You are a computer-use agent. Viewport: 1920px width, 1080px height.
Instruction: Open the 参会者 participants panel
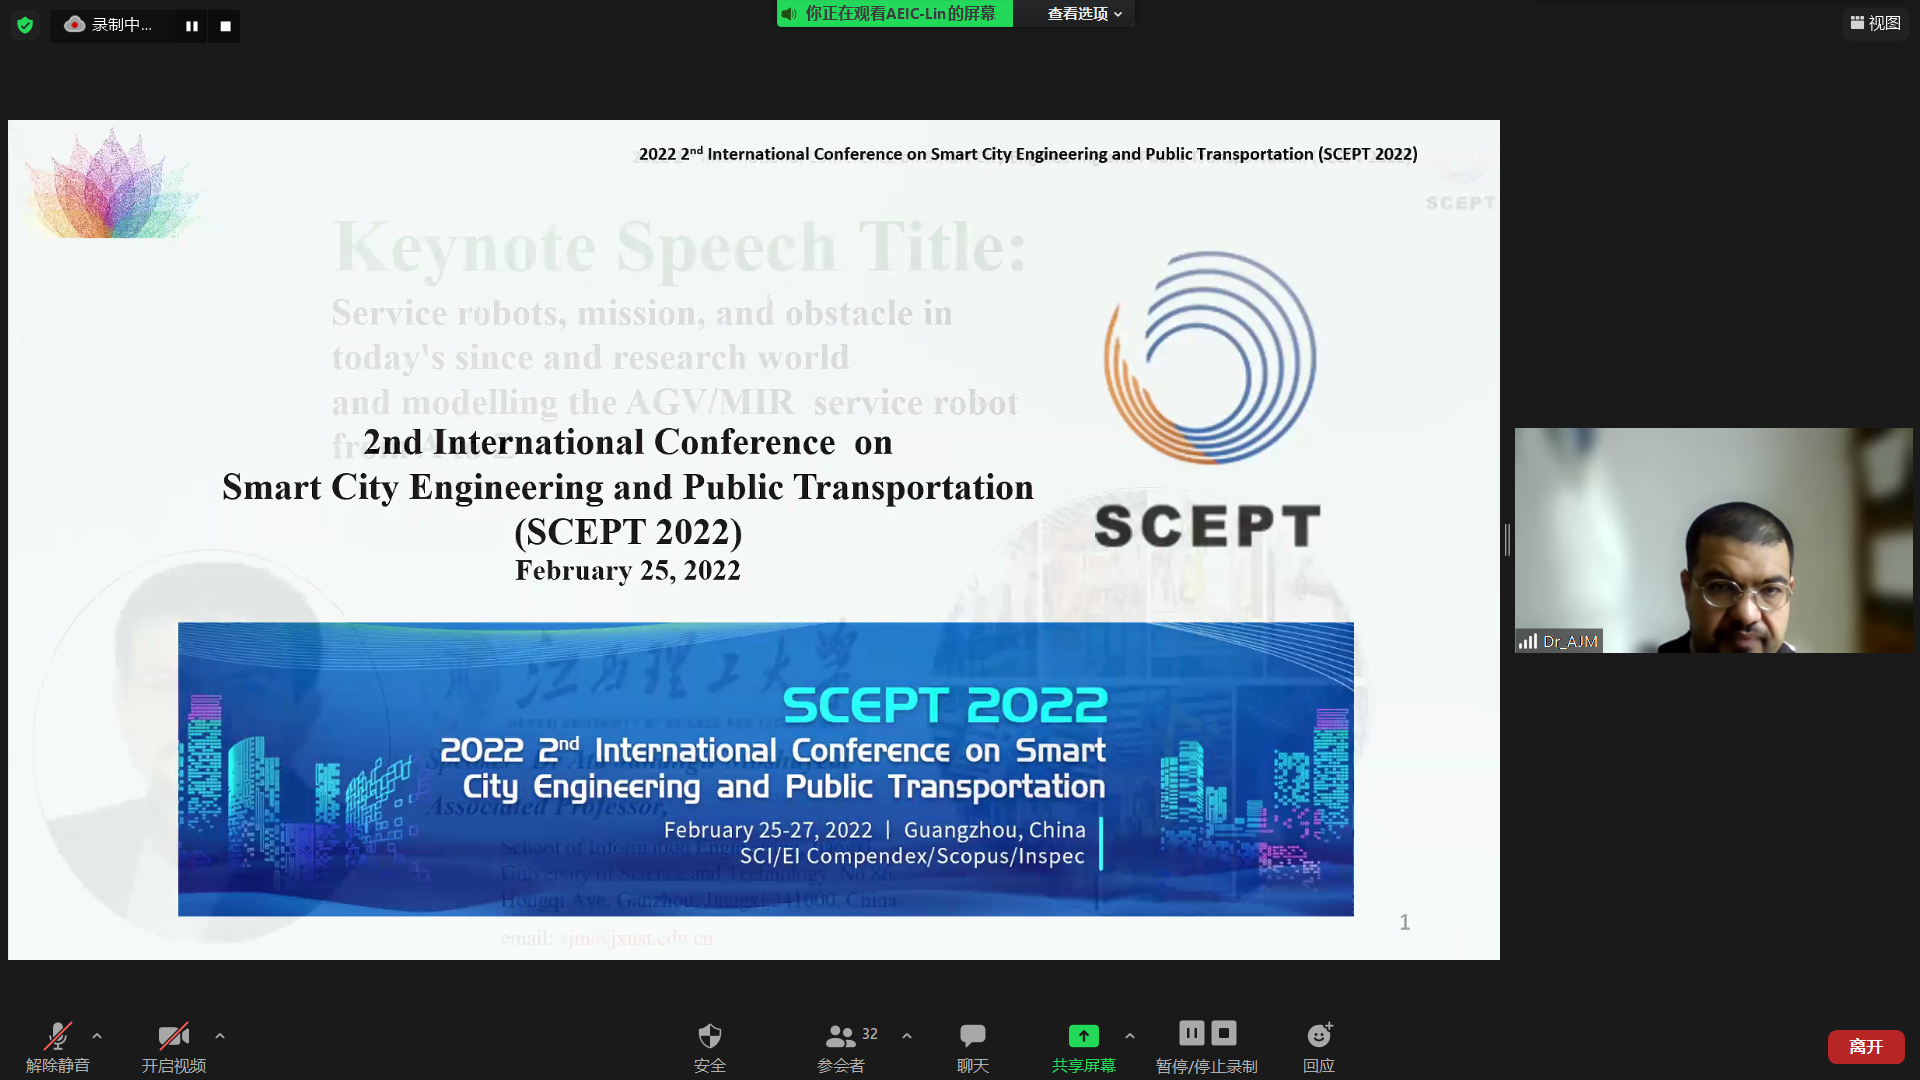click(843, 1047)
